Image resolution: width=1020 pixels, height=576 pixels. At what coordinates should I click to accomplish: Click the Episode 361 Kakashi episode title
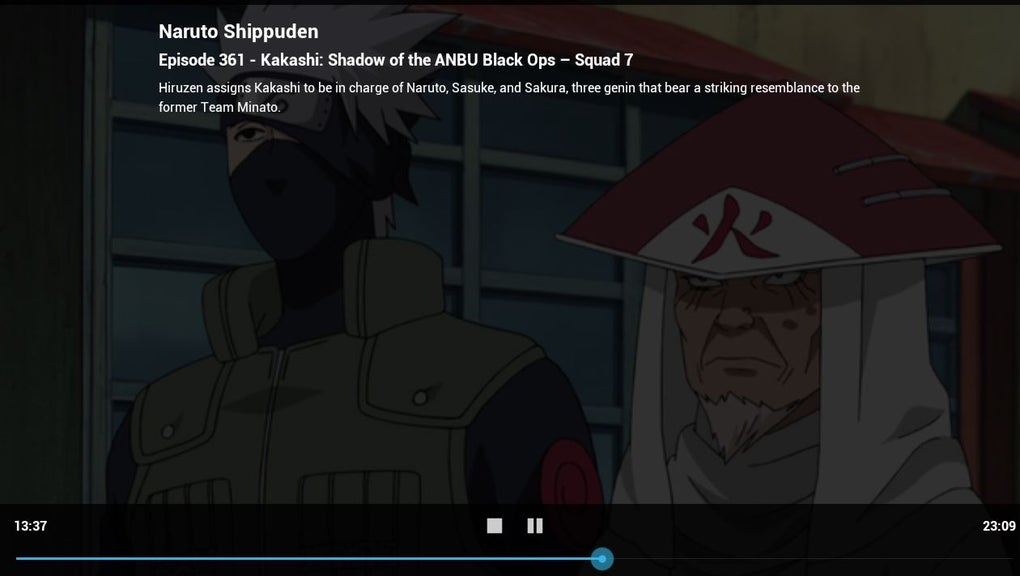[396, 60]
